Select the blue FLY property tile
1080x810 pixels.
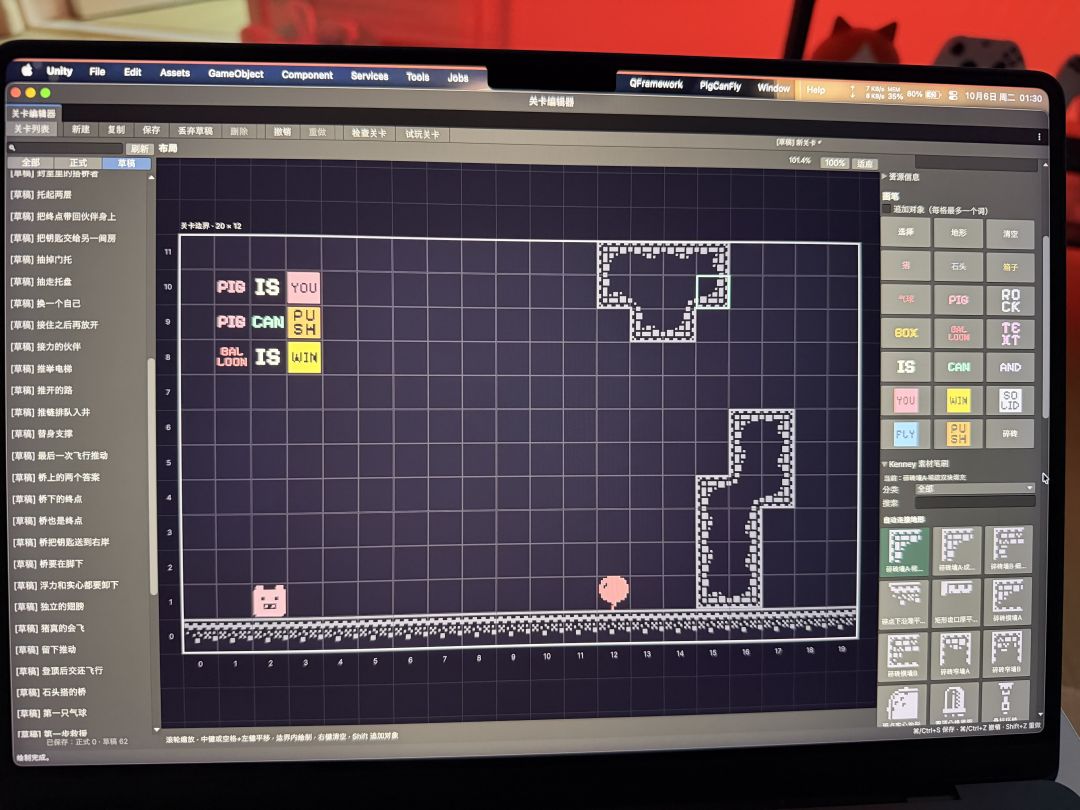pos(906,433)
